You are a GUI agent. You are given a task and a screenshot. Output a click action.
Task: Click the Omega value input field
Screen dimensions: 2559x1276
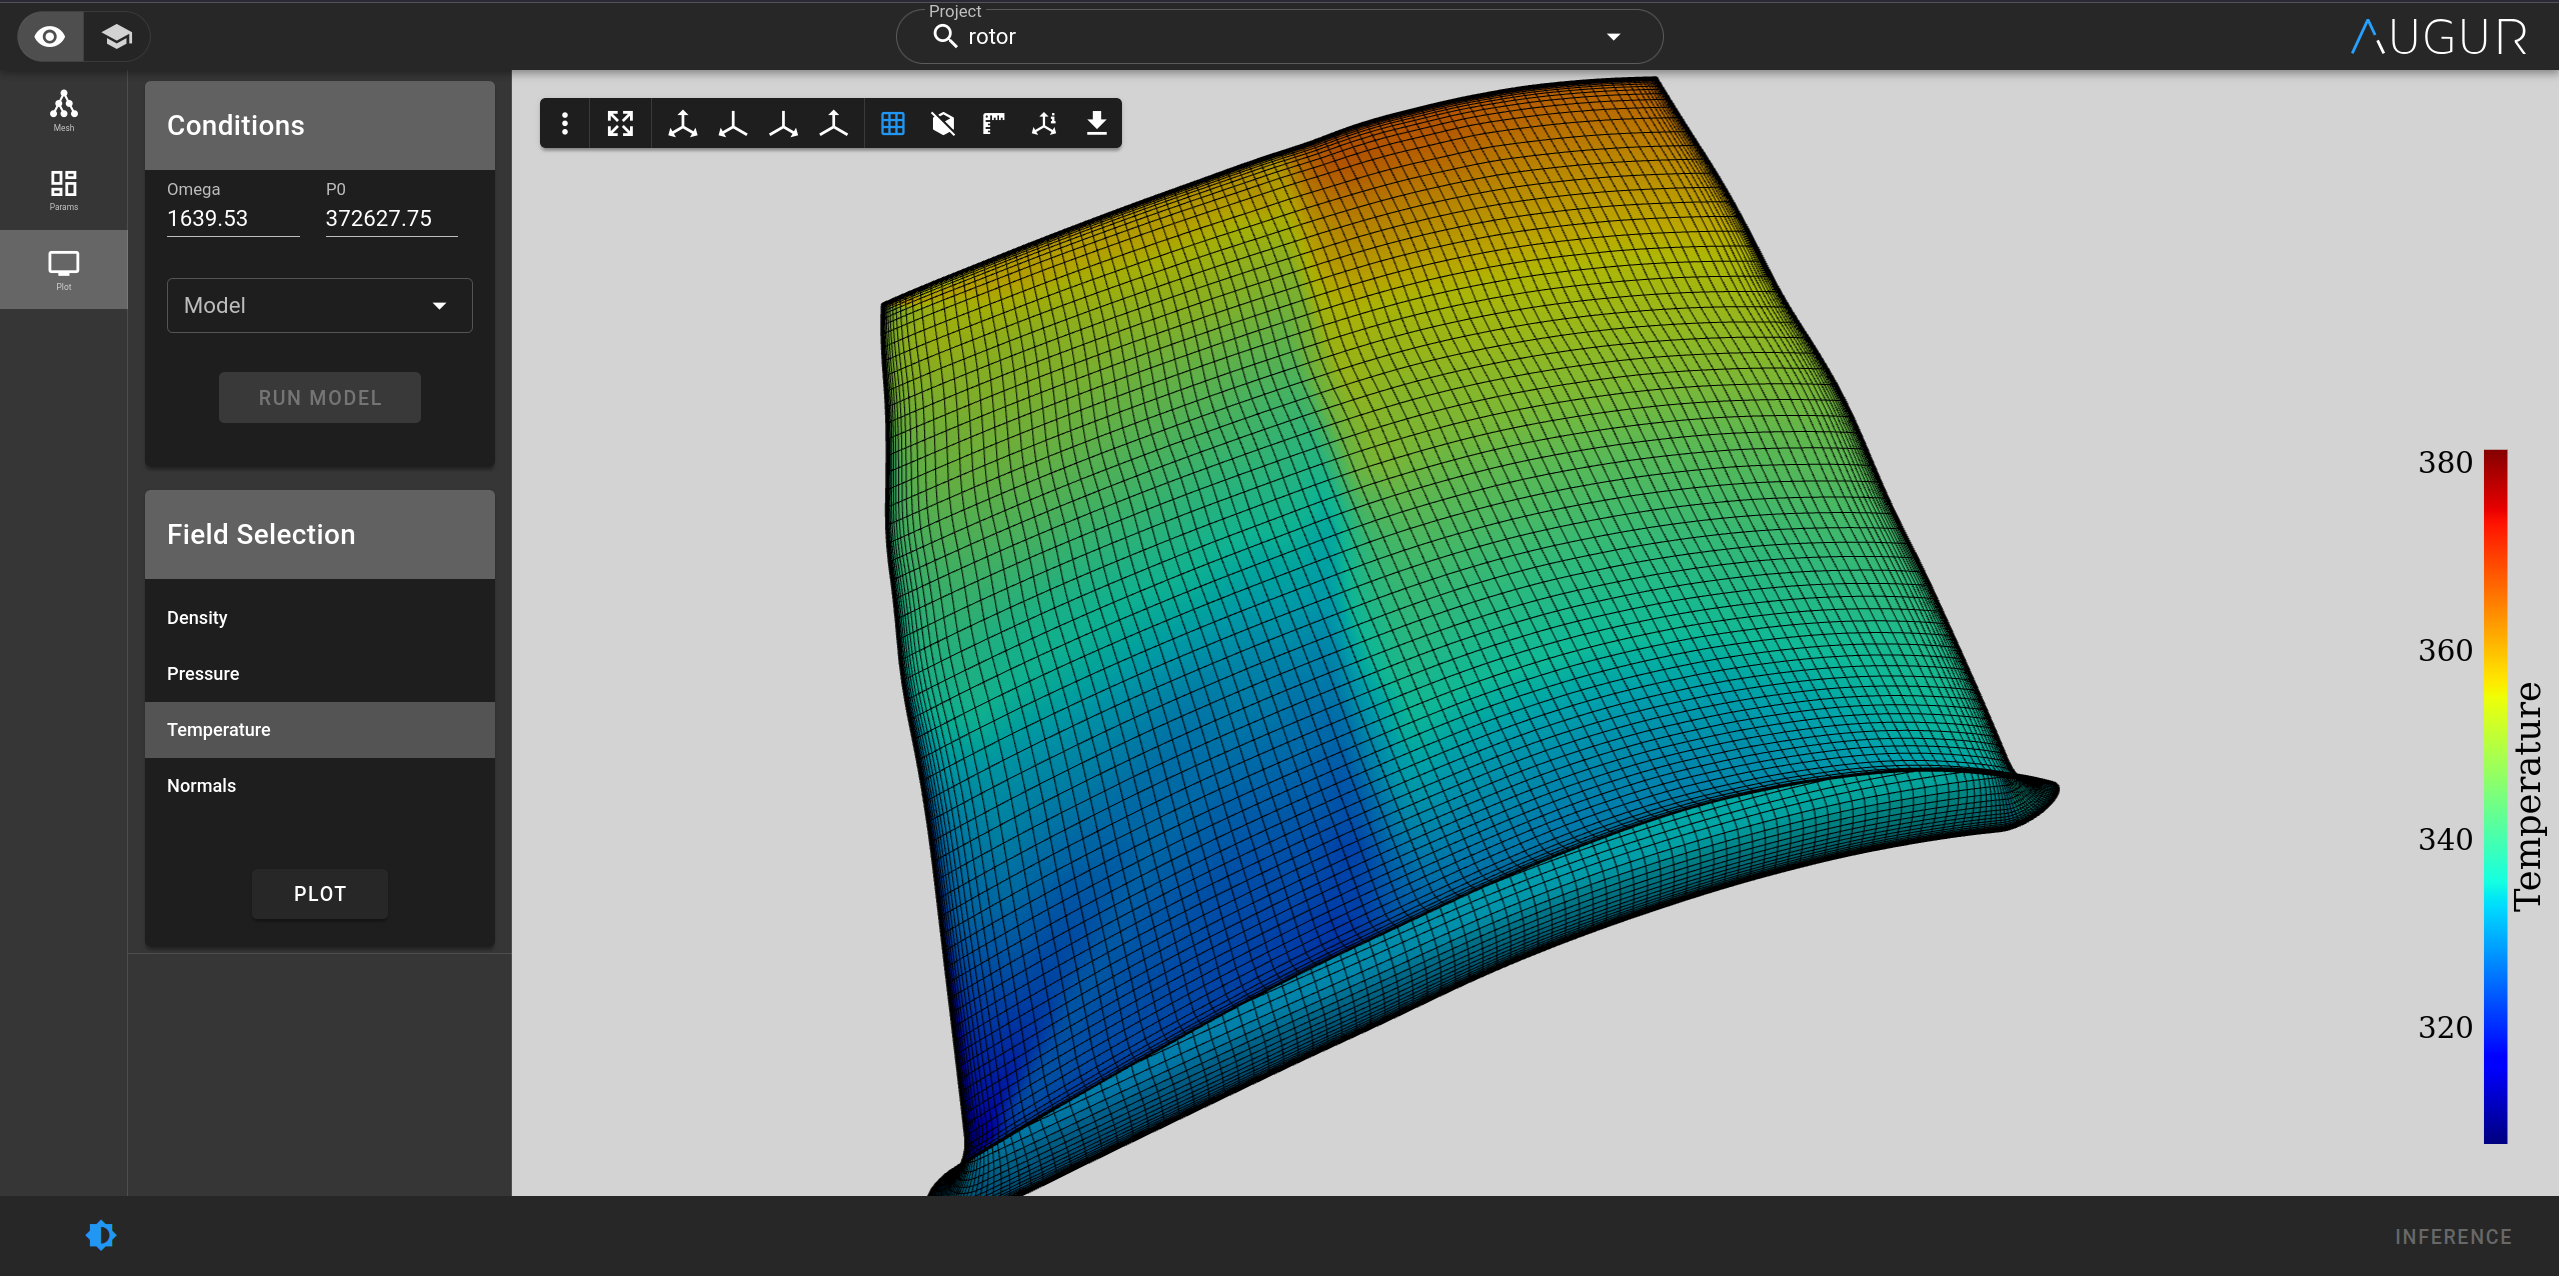pos(232,218)
